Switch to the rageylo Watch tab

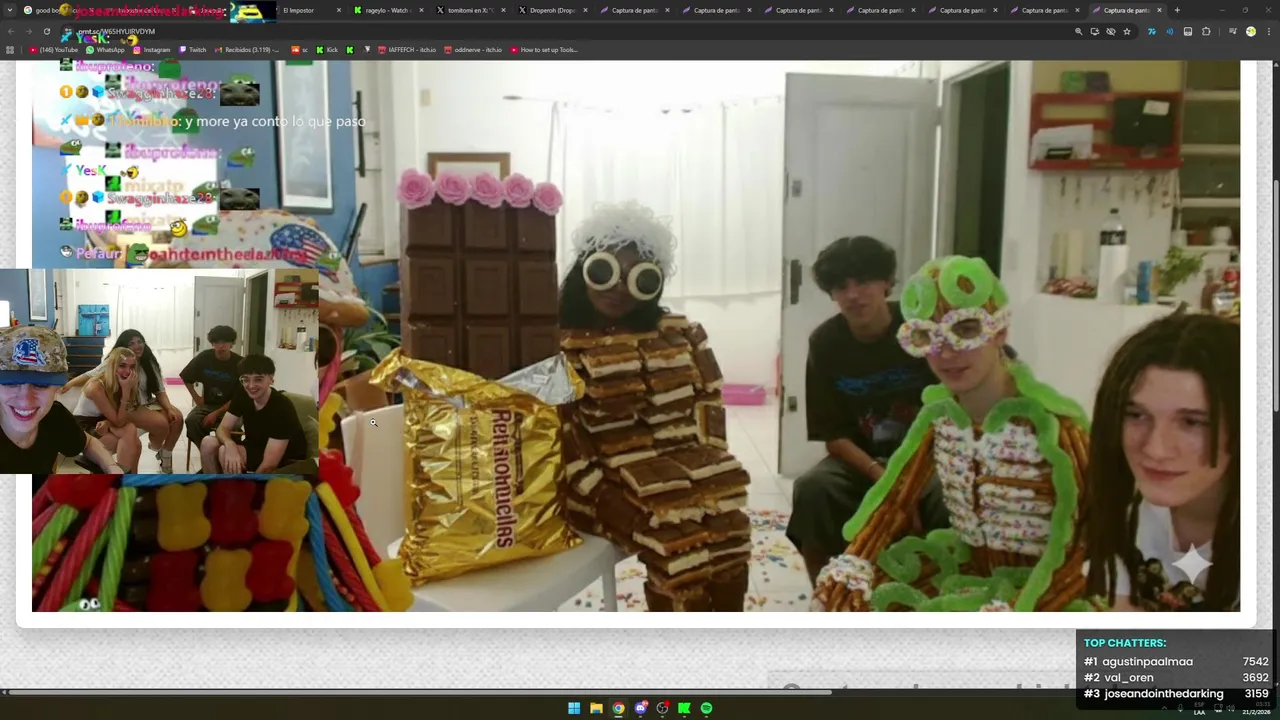click(x=387, y=10)
